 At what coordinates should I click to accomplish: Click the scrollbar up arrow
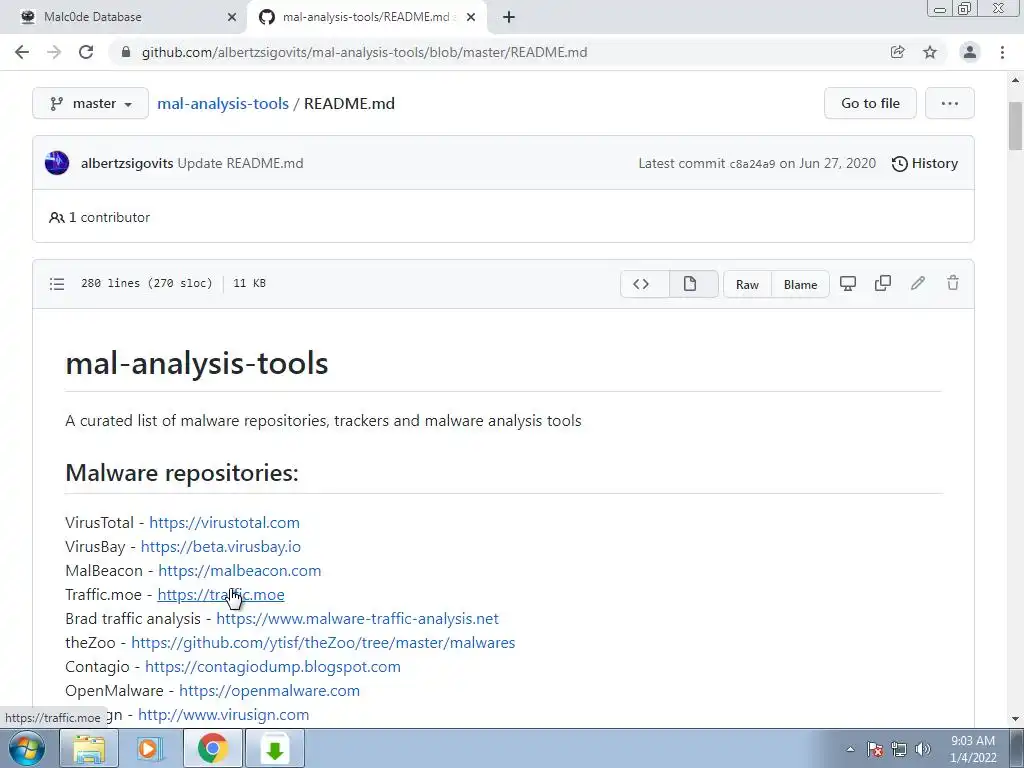[x=1015, y=80]
